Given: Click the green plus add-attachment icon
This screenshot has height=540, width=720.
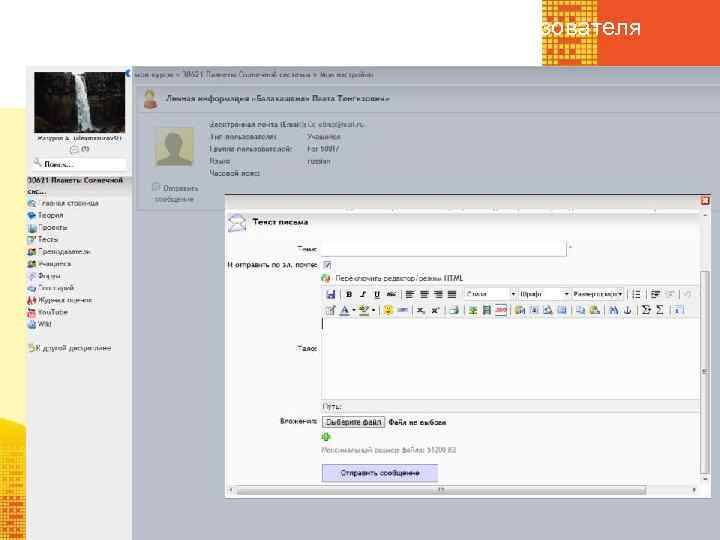Looking at the screenshot, I should pyautogui.click(x=326, y=437).
